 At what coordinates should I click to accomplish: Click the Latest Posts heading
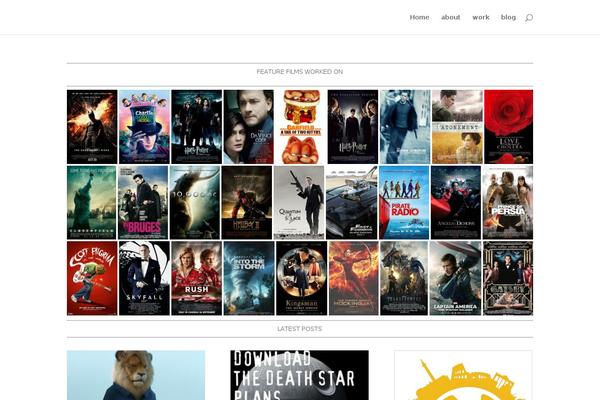(300, 329)
